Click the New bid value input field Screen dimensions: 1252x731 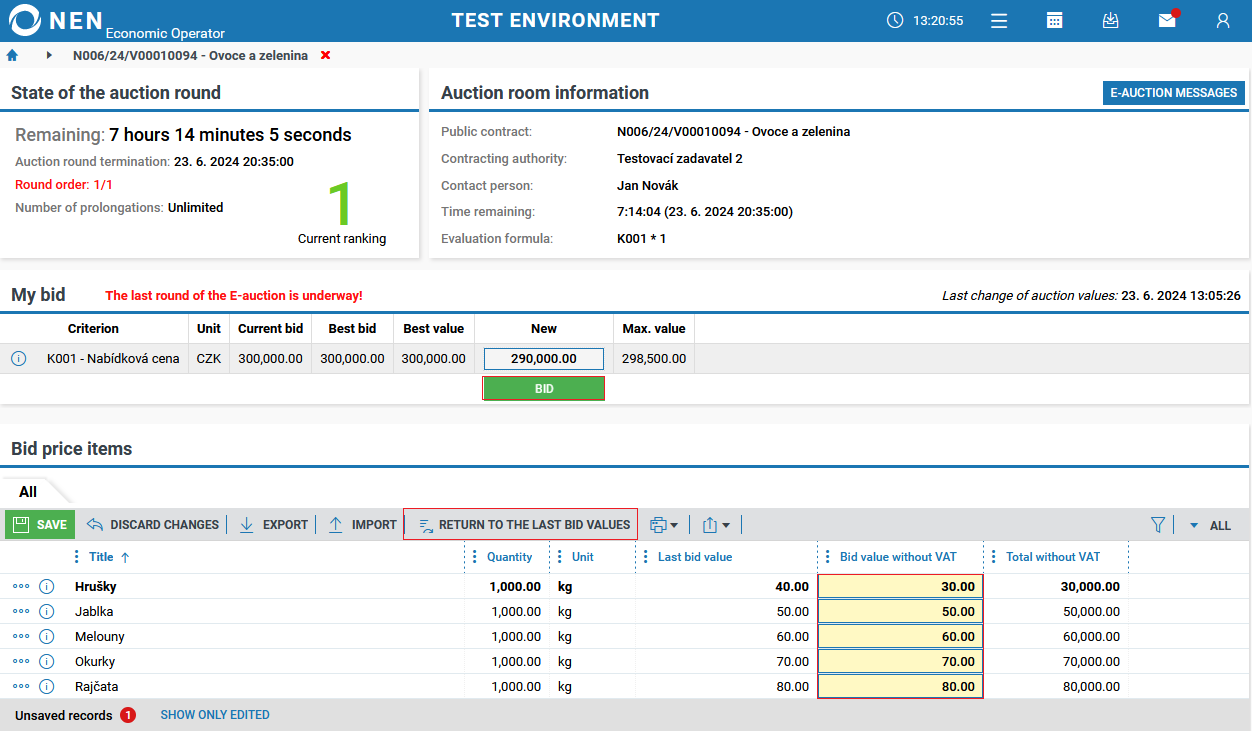[543, 358]
